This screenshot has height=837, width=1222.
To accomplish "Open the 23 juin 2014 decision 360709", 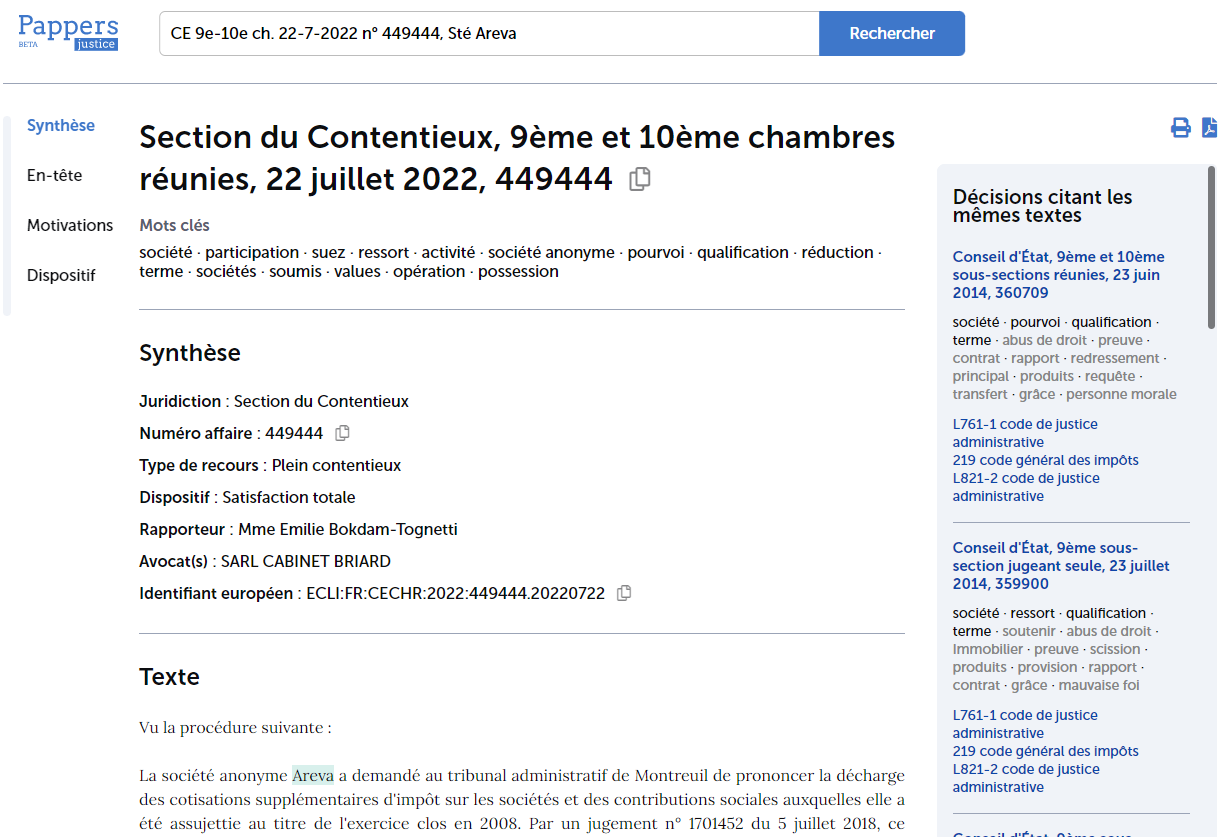I will 1058,275.
